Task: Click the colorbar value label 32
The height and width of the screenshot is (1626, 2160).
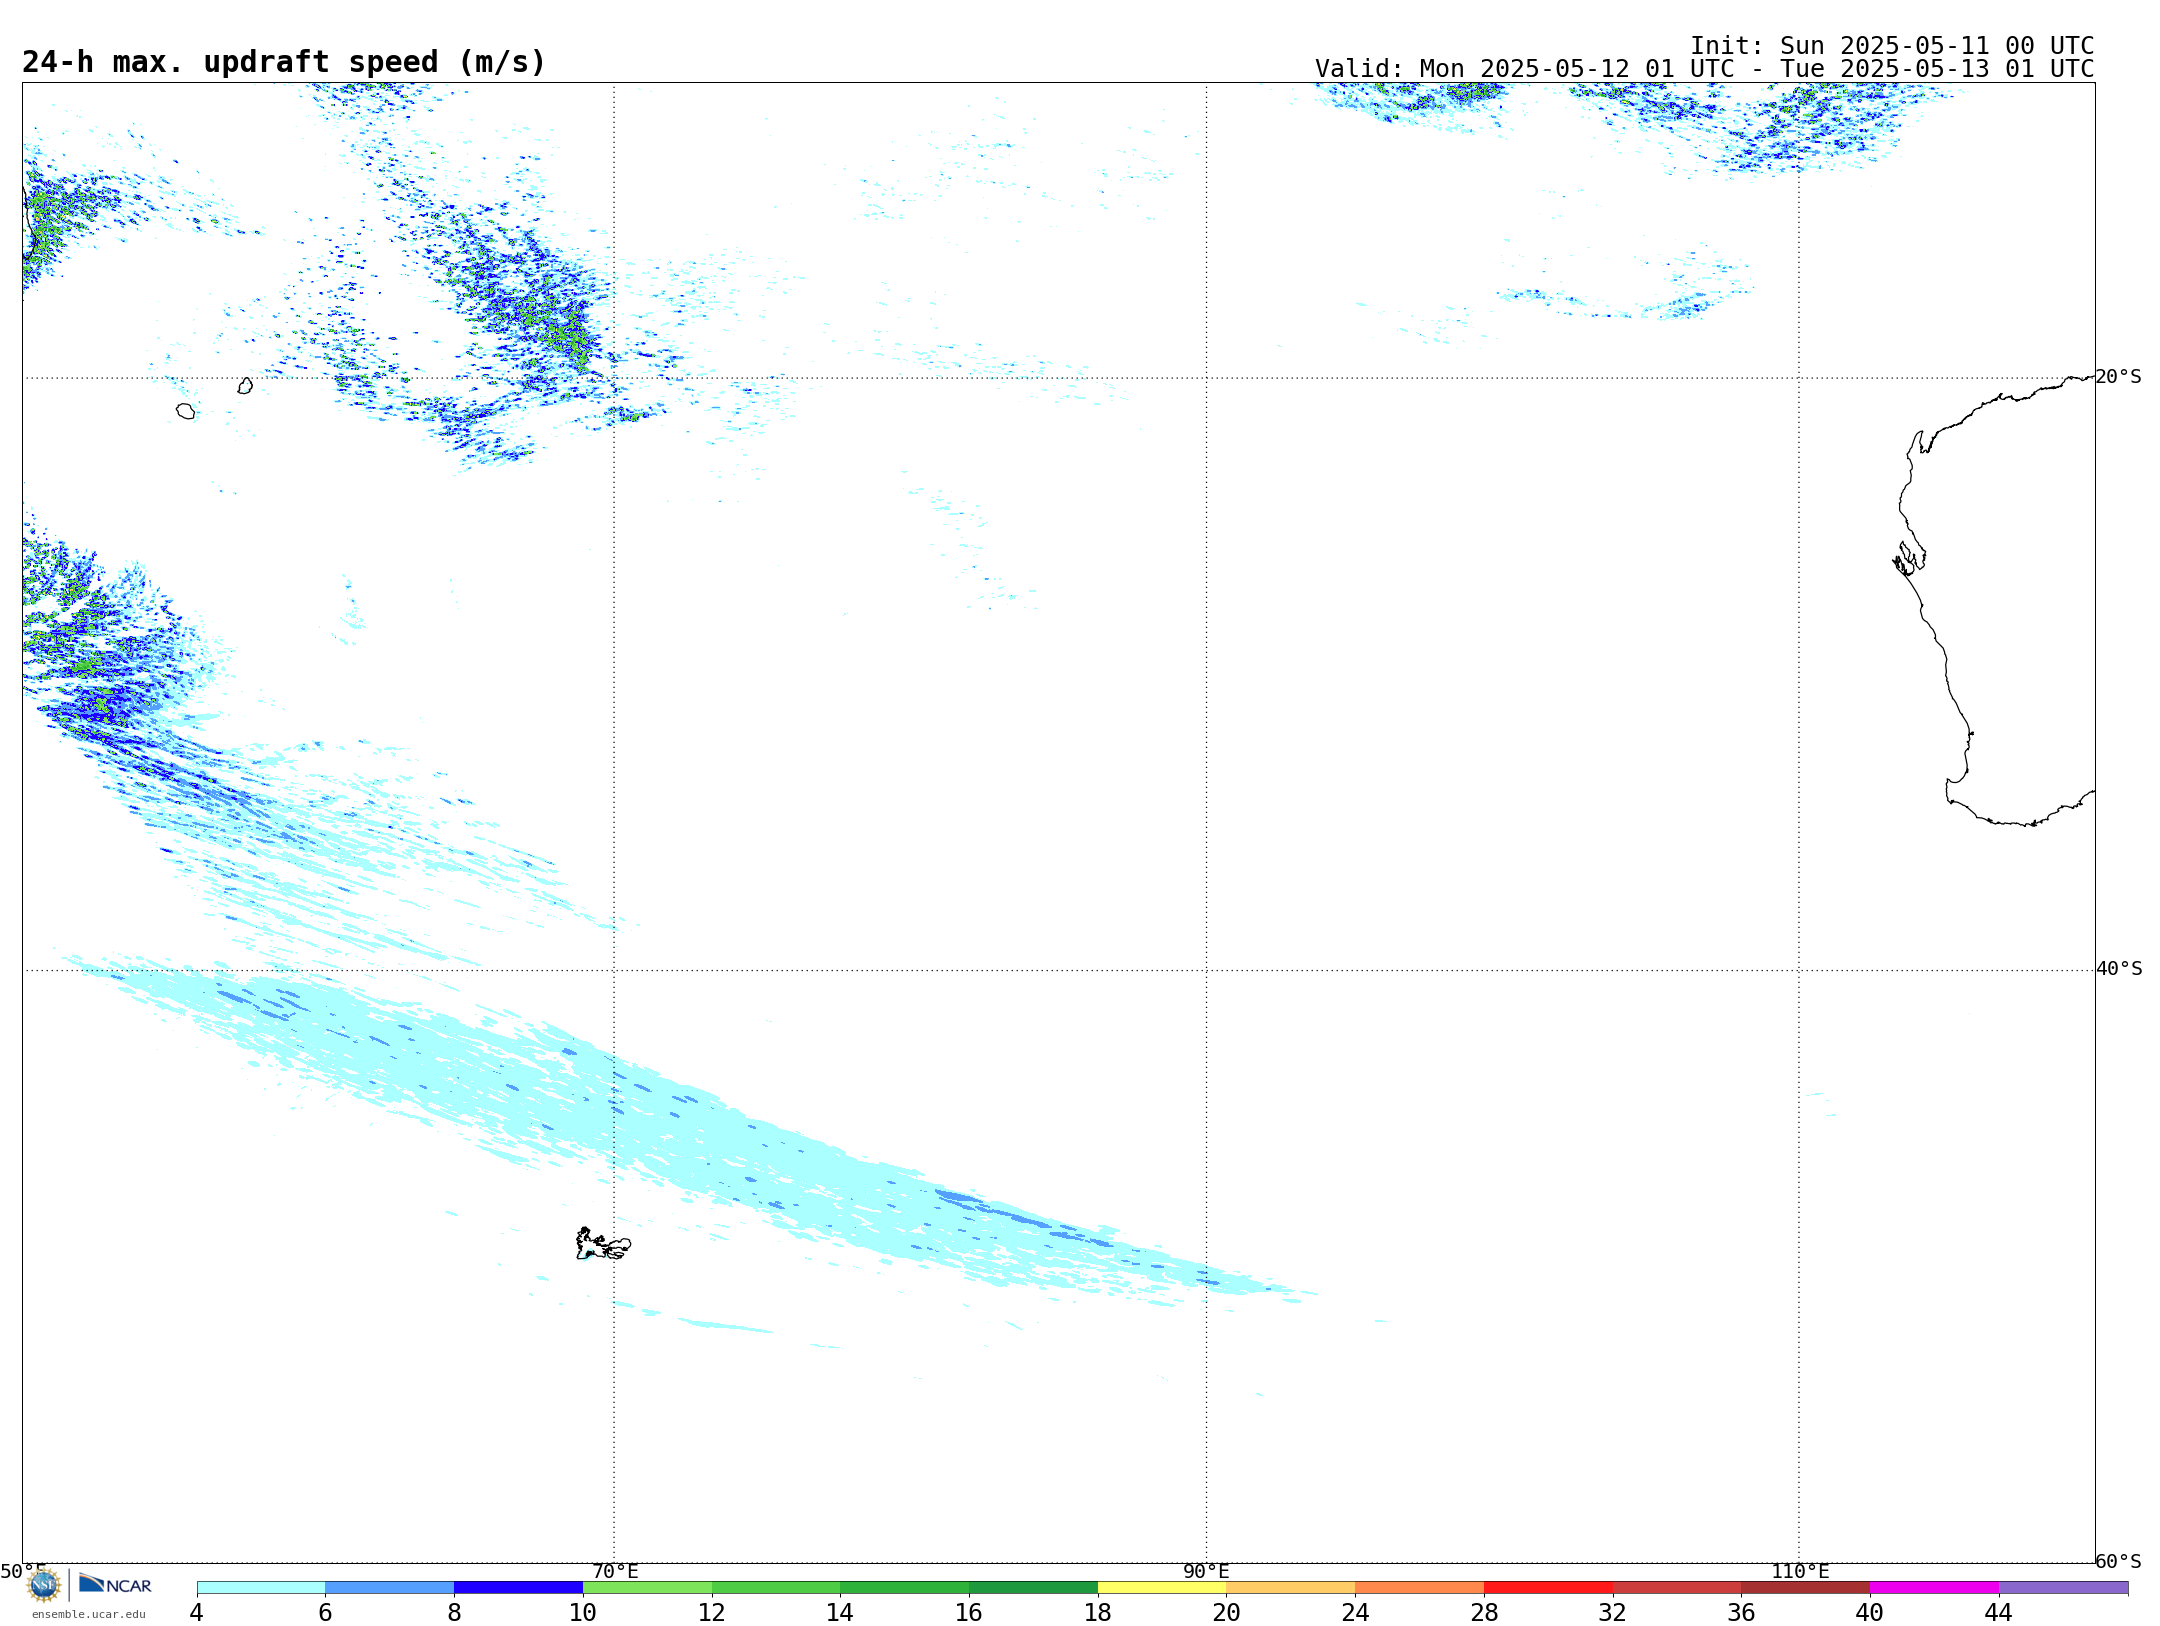Action: pos(1613,1612)
